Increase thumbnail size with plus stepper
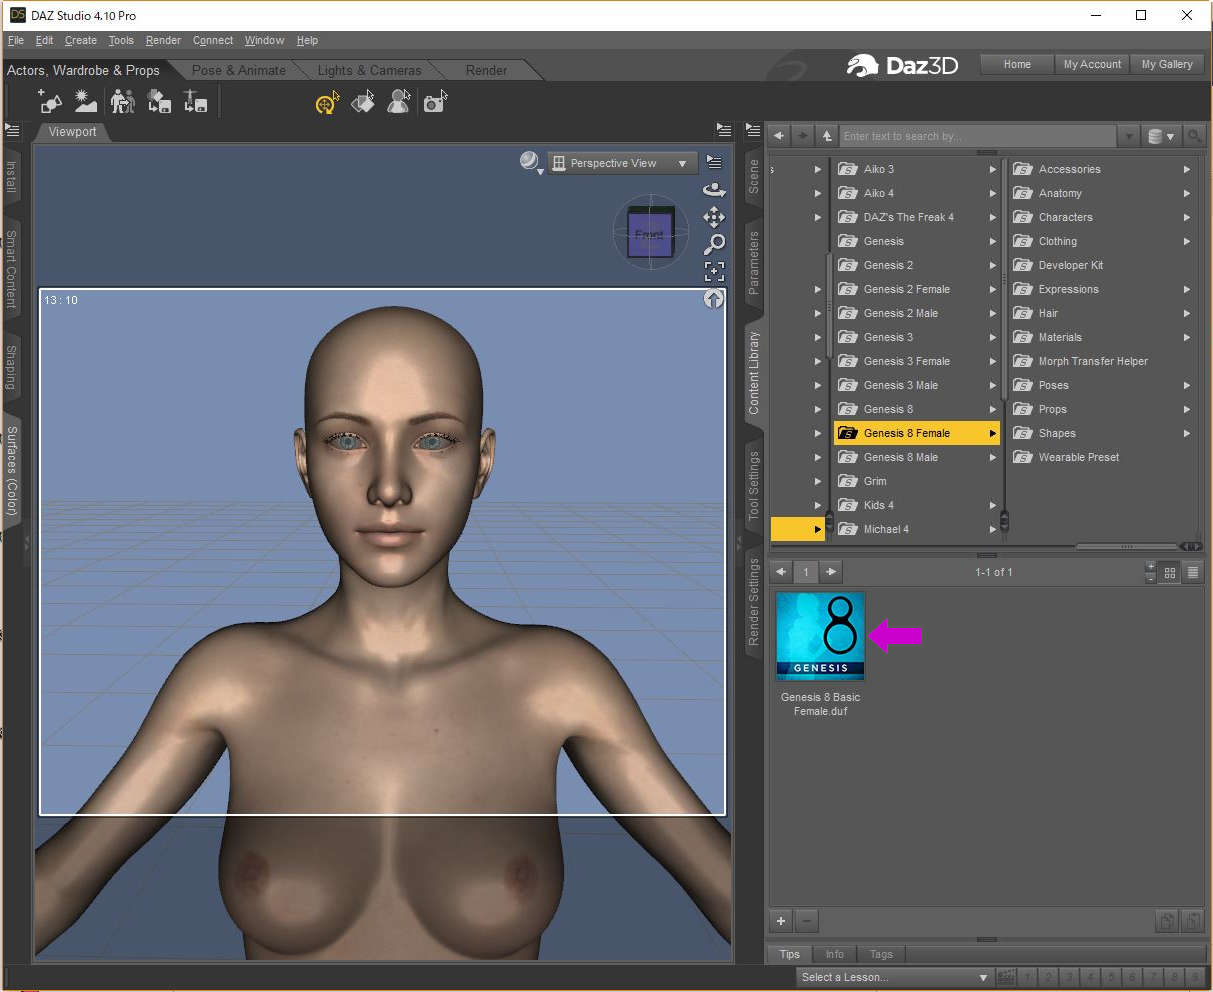Image resolution: width=1213 pixels, height=992 pixels. (1150, 568)
